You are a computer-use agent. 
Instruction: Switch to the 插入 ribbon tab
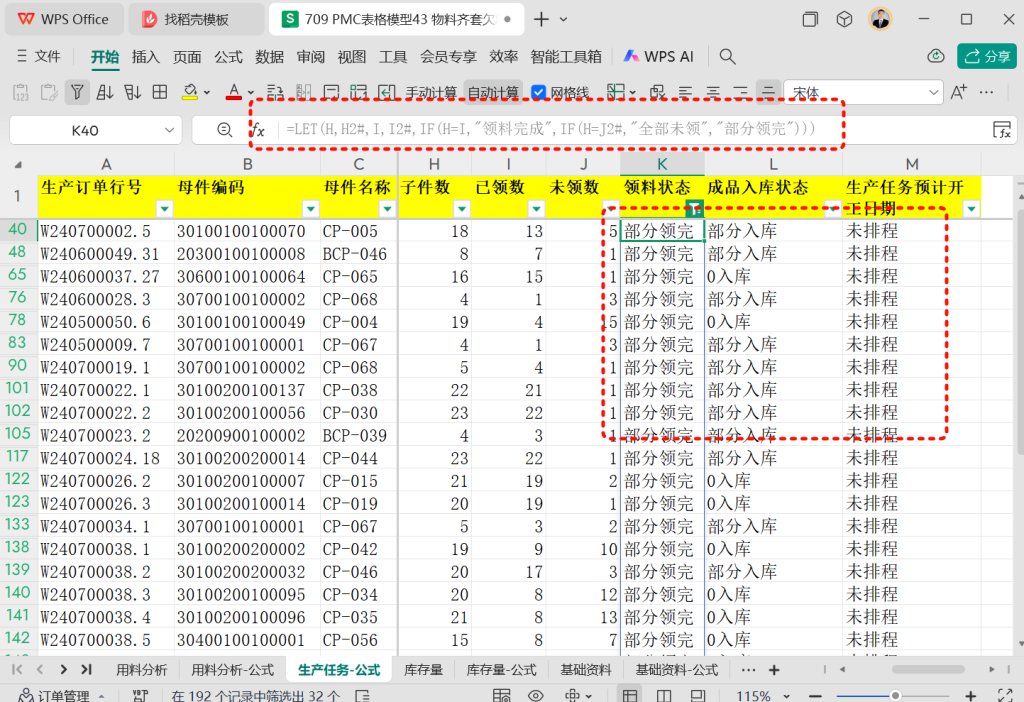(x=145, y=57)
